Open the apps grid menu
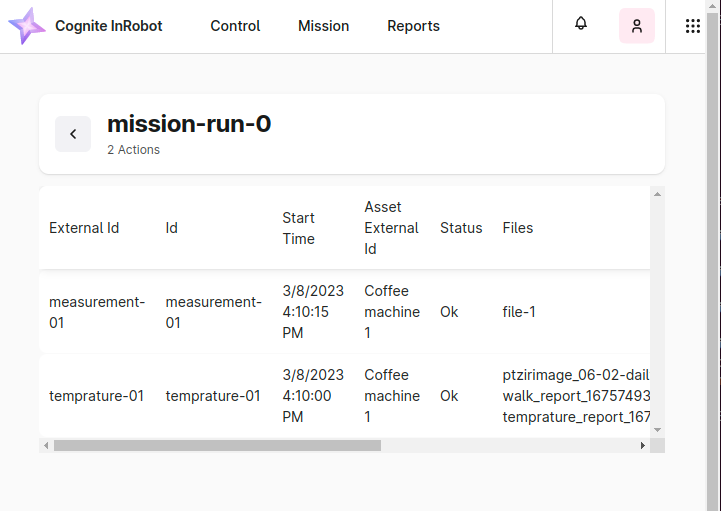 click(x=693, y=26)
